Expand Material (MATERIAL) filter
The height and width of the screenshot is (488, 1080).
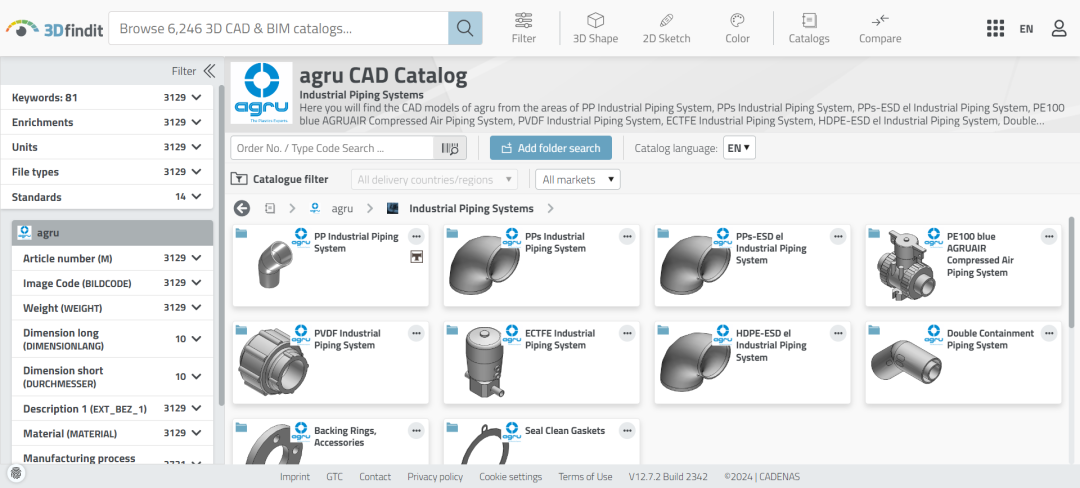pos(112,433)
